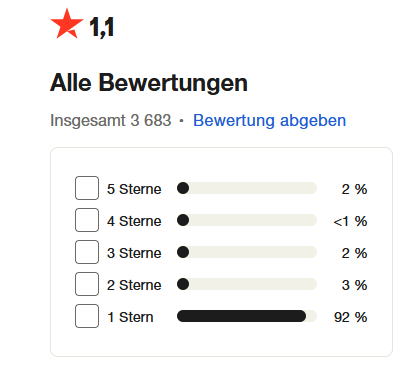Enable the 3 Sterne filter checkbox
The width and height of the screenshot is (413, 365).
pos(87,252)
